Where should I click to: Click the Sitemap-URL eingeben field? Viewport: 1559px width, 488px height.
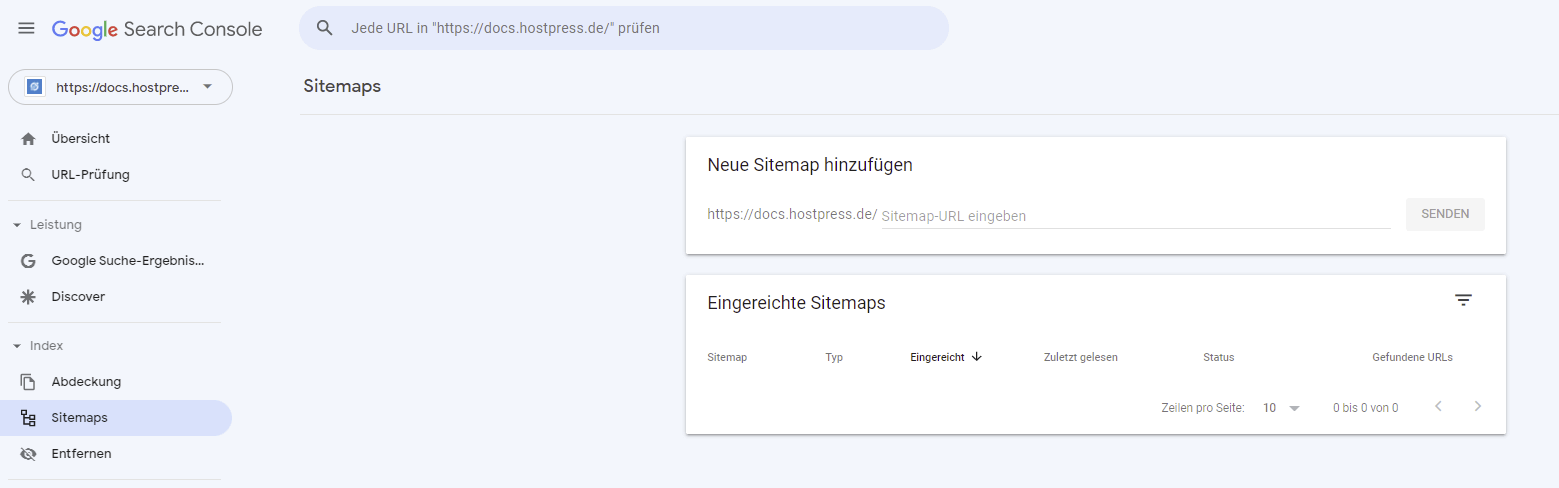[x=1135, y=216]
